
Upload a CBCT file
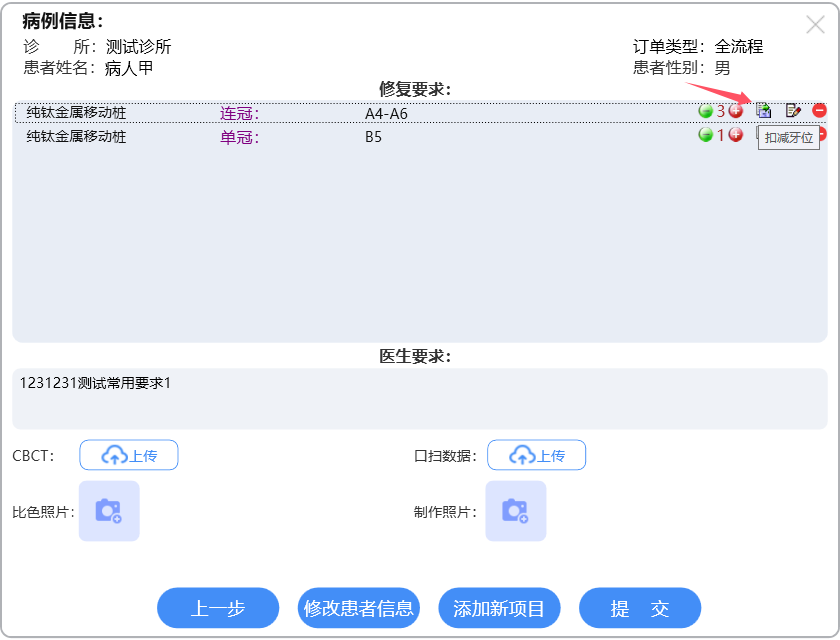(129, 455)
